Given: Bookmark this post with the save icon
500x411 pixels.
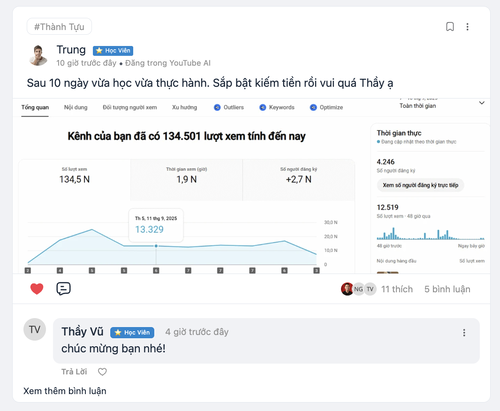Looking at the screenshot, I should pyautogui.click(x=450, y=27).
